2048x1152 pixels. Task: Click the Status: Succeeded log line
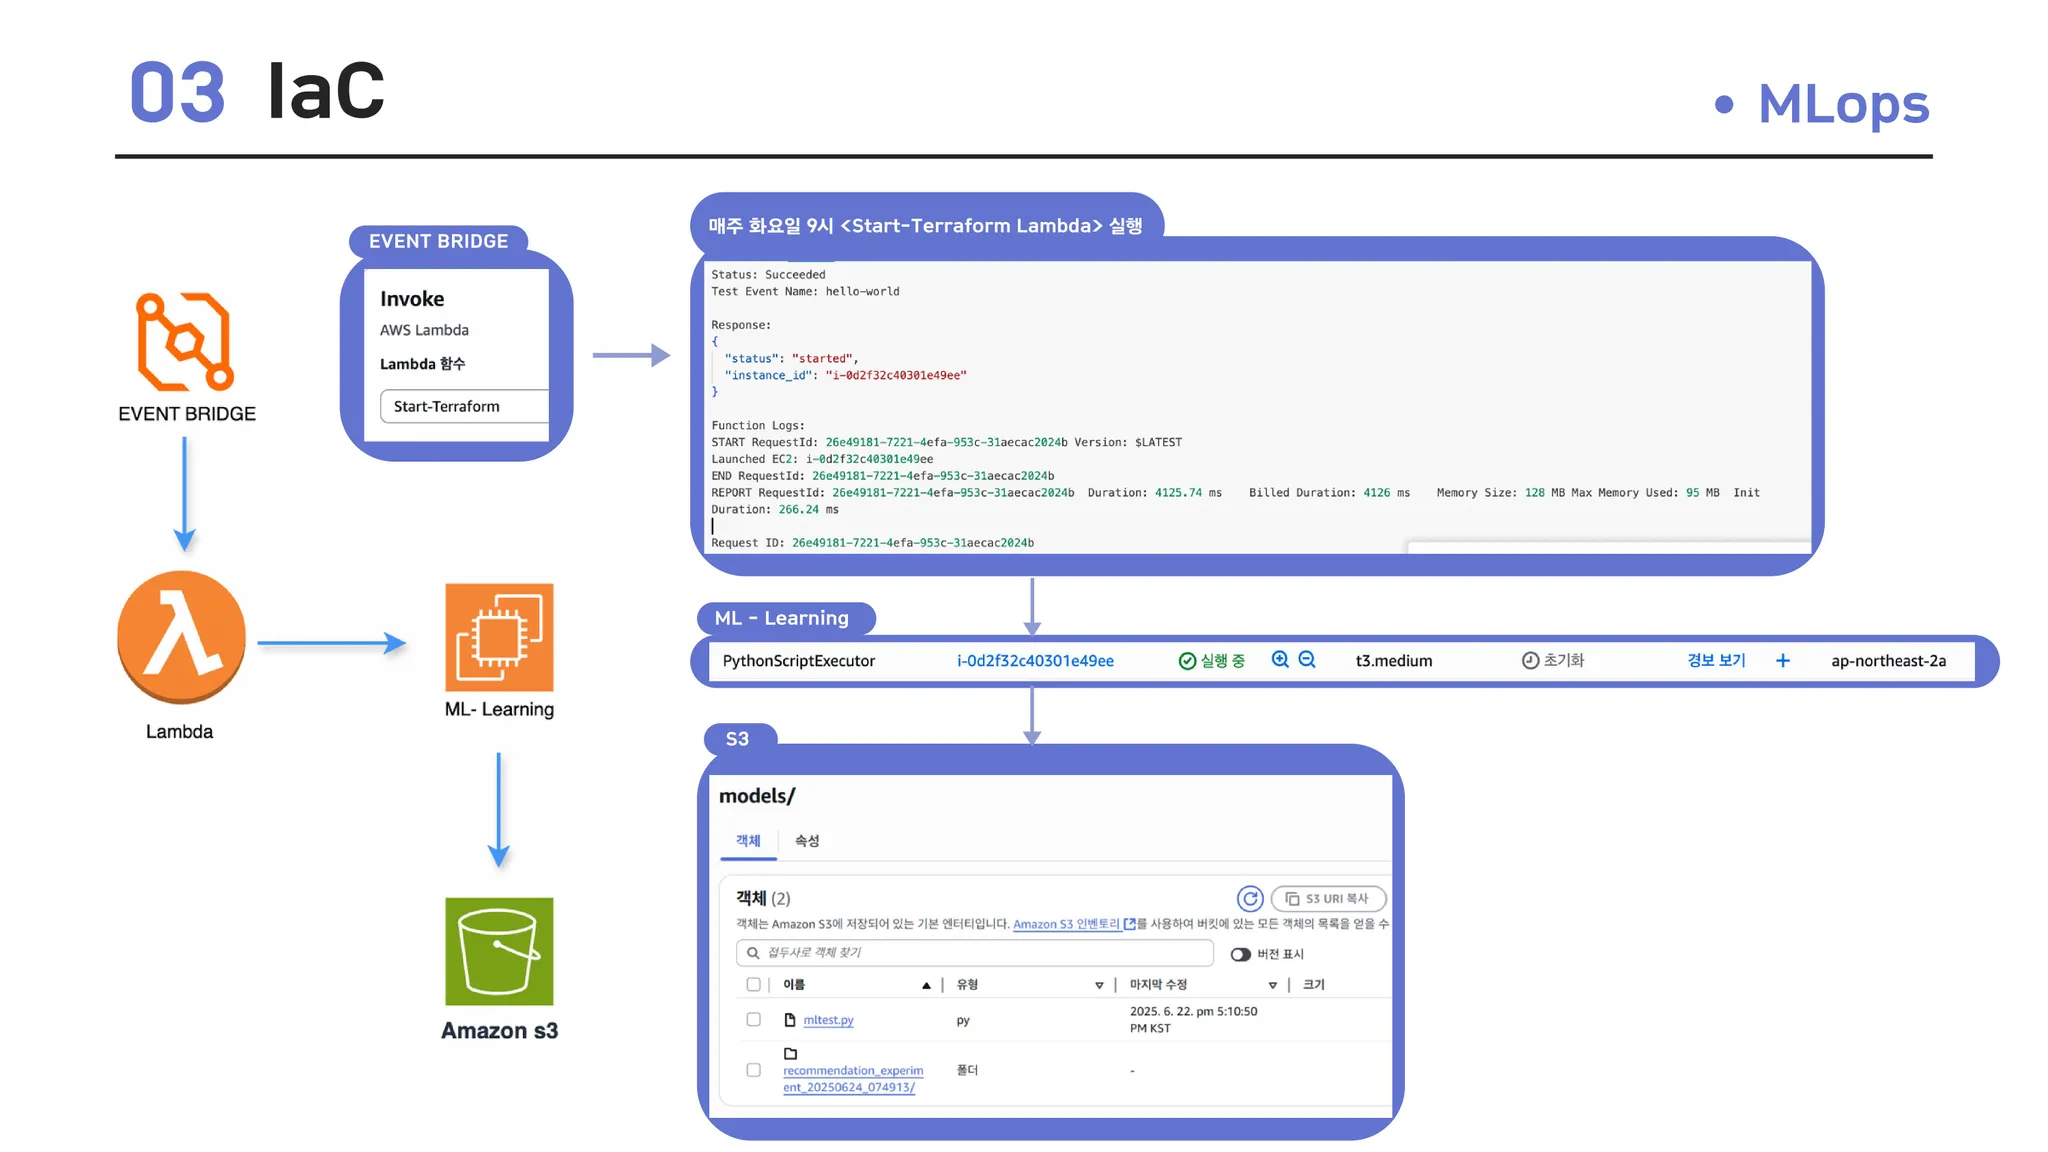[768, 275]
